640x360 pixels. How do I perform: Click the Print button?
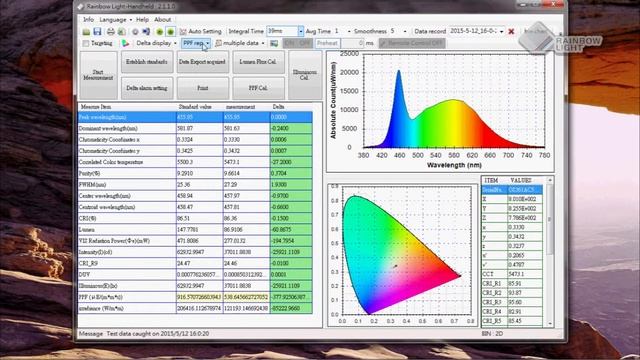[x=202, y=88]
